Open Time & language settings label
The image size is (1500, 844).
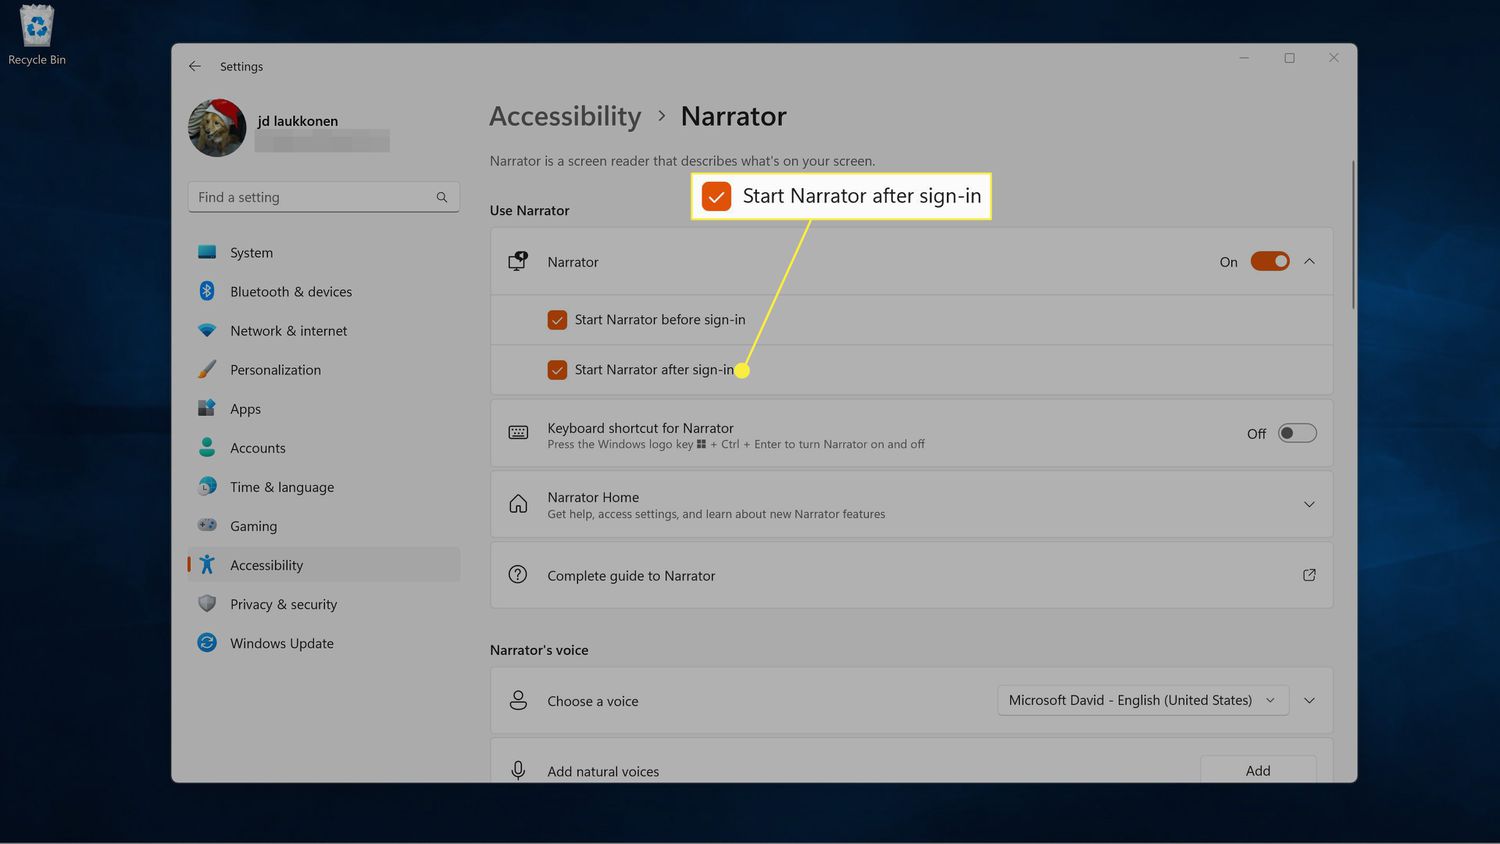tap(282, 487)
